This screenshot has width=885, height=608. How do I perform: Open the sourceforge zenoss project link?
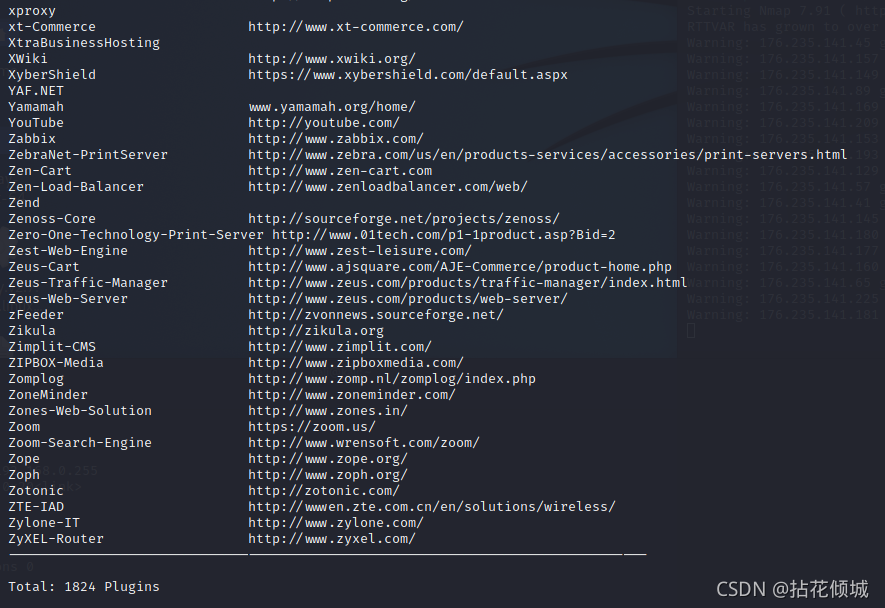pyautogui.click(x=404, y=219)
